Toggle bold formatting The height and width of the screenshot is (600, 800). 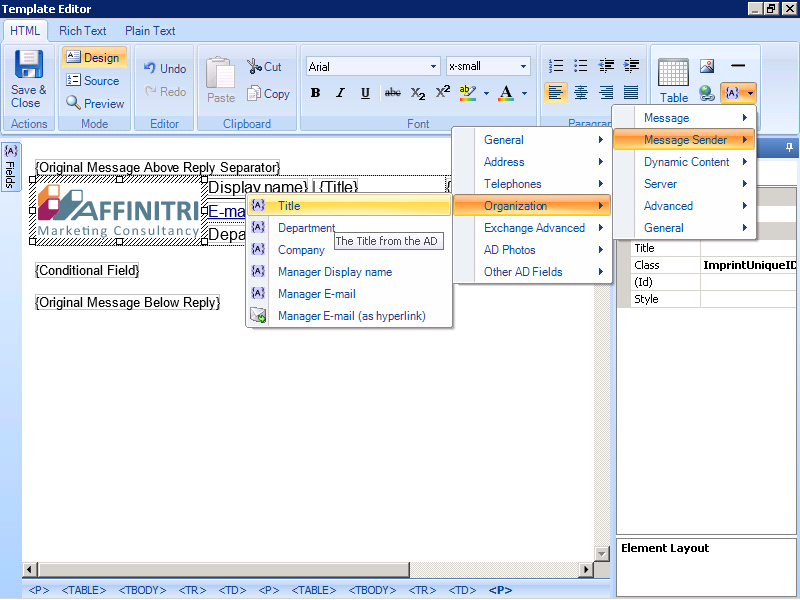pyautogui.click(x=315, y=93)
